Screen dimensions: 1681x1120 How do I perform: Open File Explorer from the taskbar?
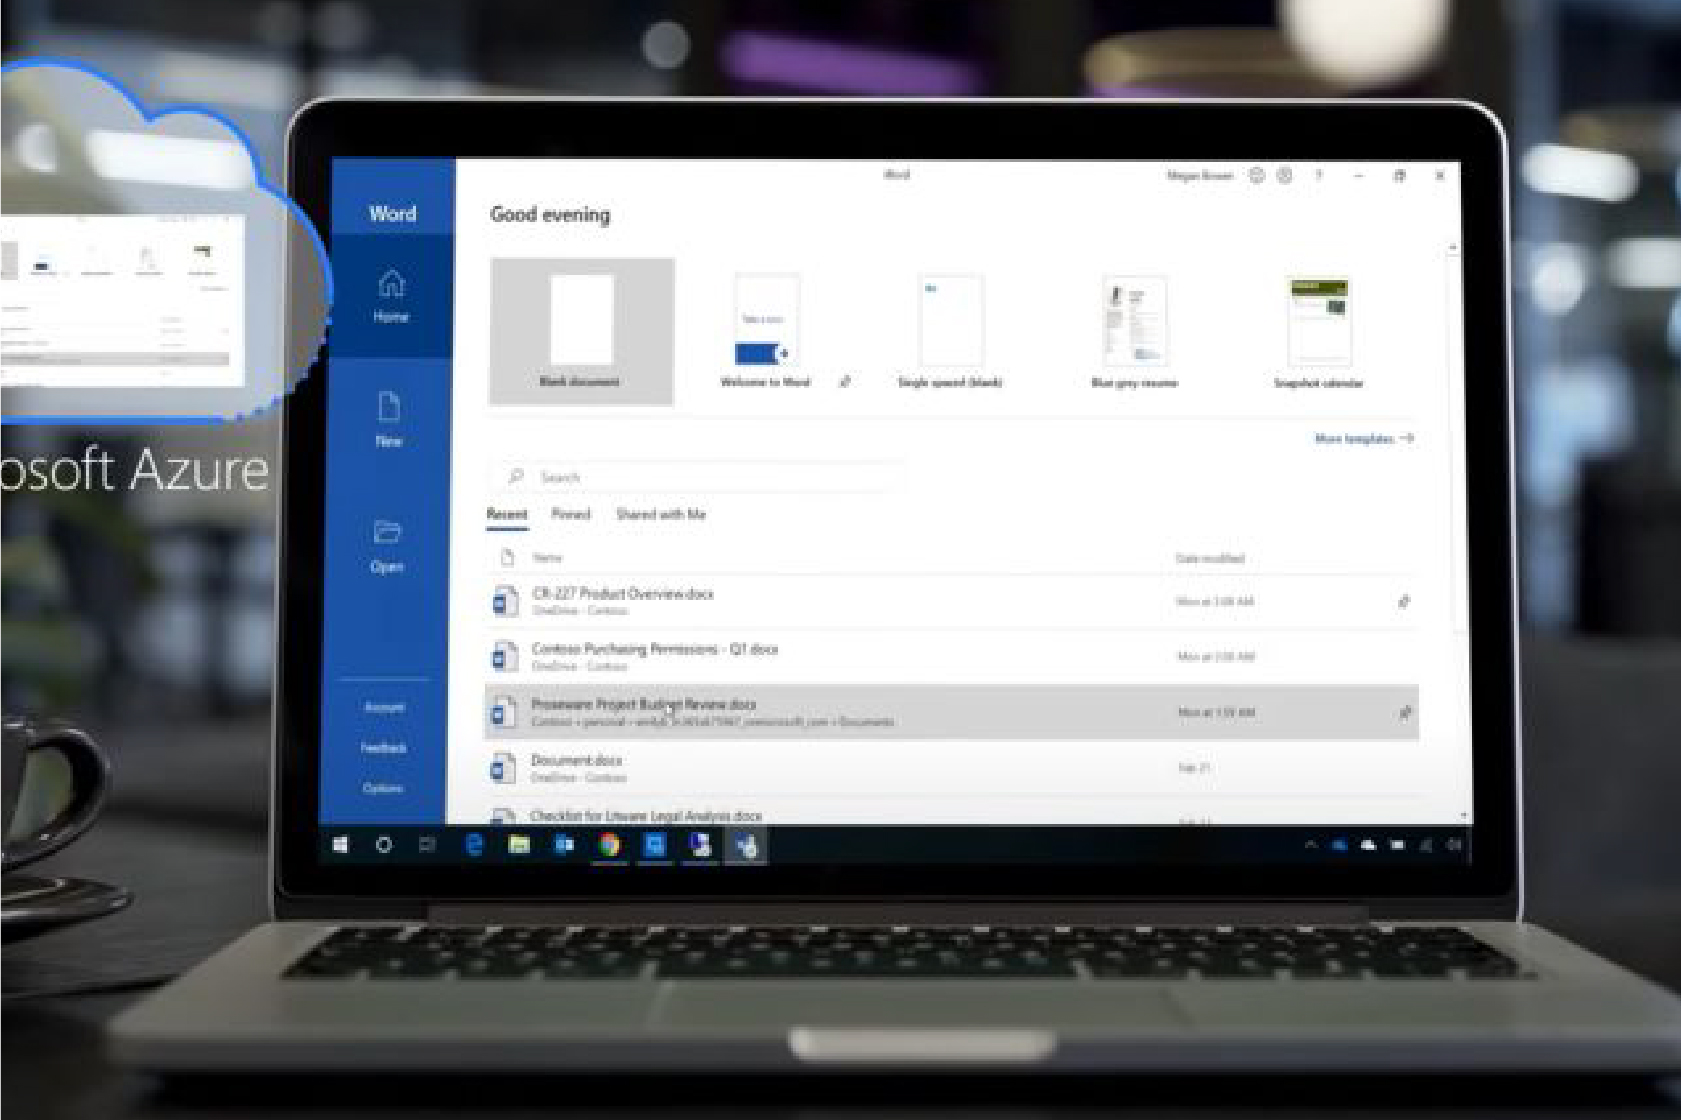pos(519,845)
